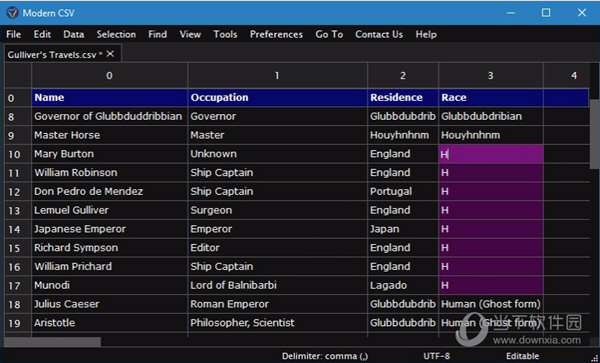Open the Tools menu
Viewport: 600px width, 363px height.
225,34
